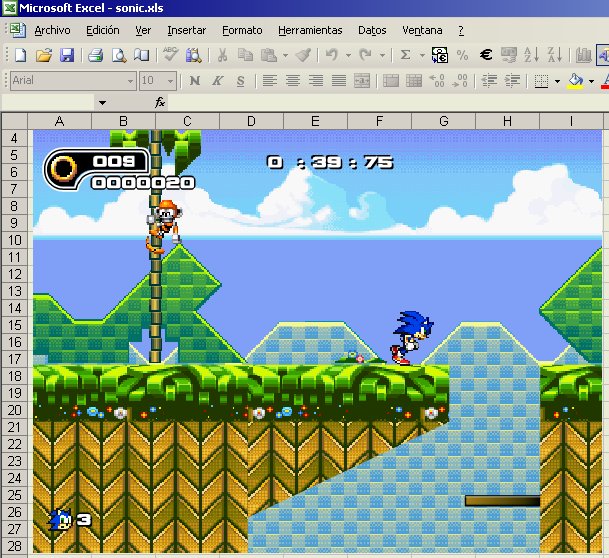The width and height of the screenshot is (609, 558).
Task: Print the sheet with the printer icon
Action: coord(96,55)
